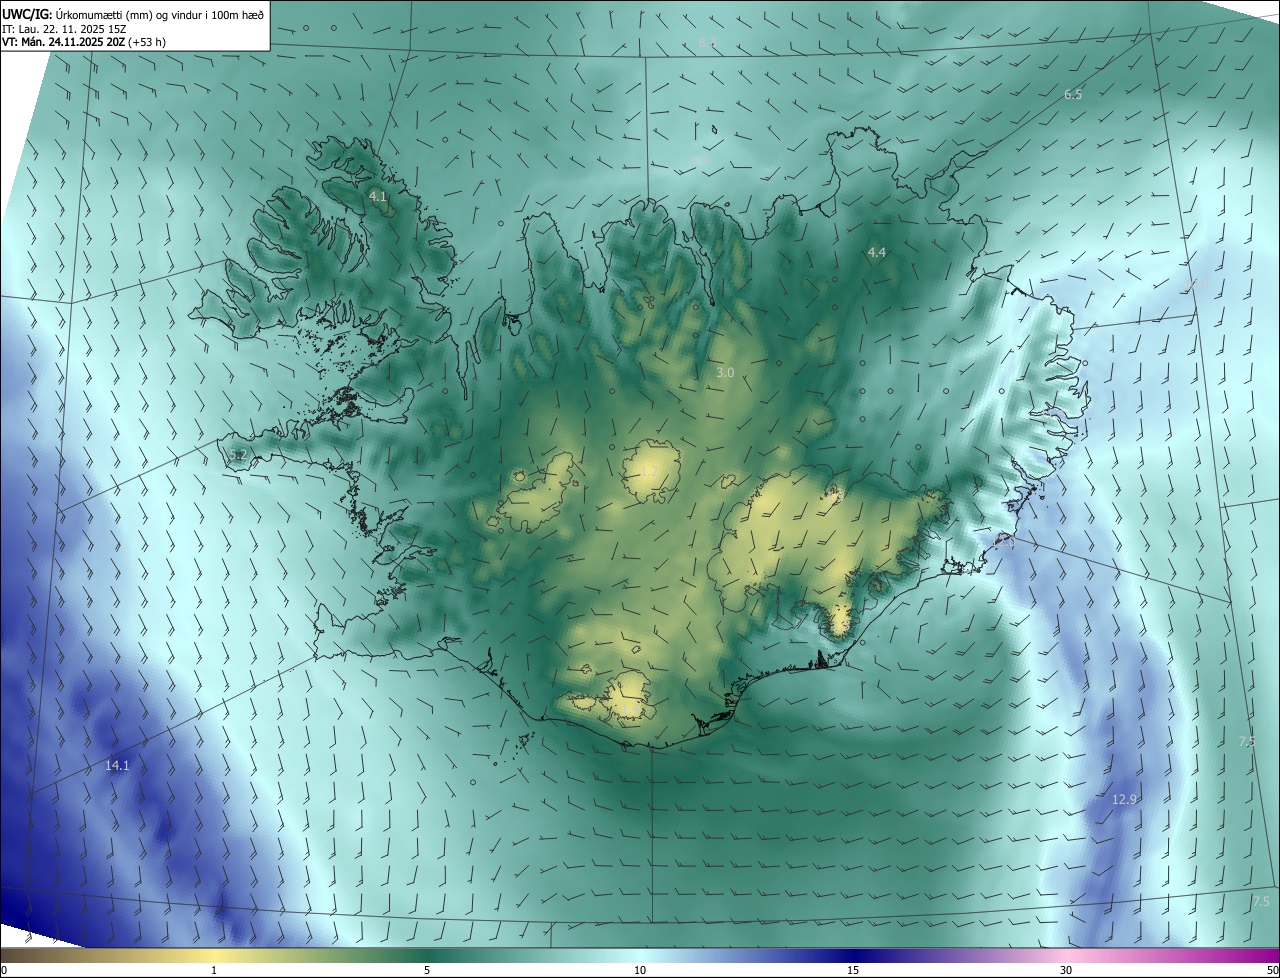1280x978 pixels.
Task: Click the valid time 'VT: Mán. 24.11.2025 20Z (+53 h)'
Action: [84, 42]
